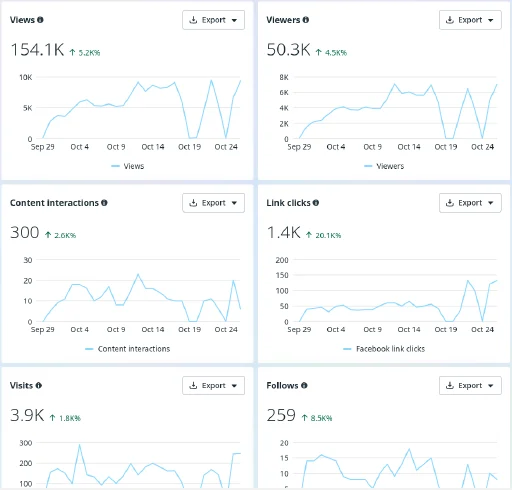Screen dimensions: 512x490
Task: Click the 2.6K% interactions increase indicator
Action: click(x=60, y=235)
